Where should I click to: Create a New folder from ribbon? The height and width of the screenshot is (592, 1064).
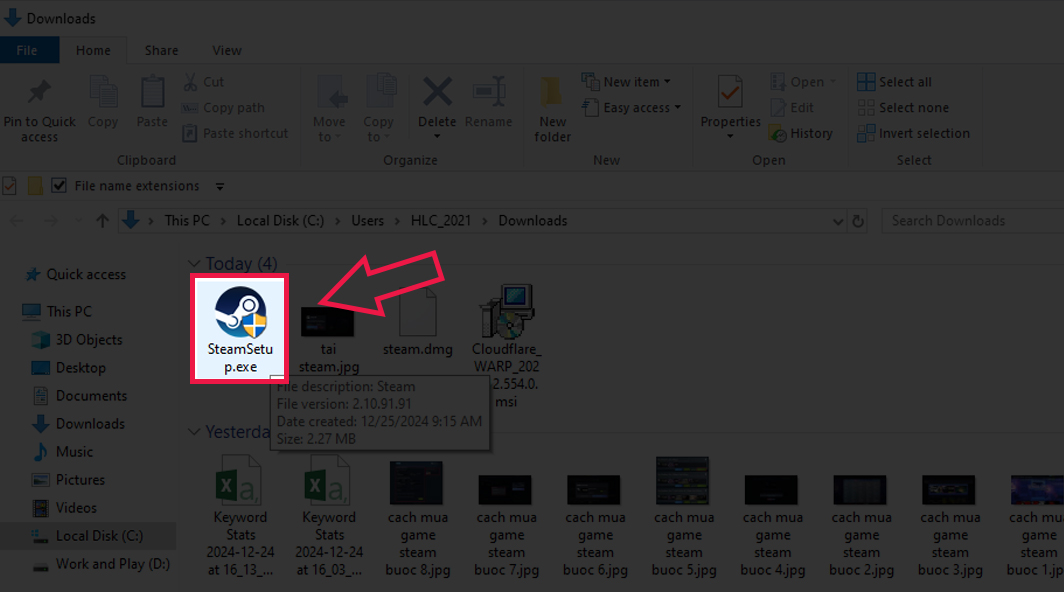coord(552,109)
